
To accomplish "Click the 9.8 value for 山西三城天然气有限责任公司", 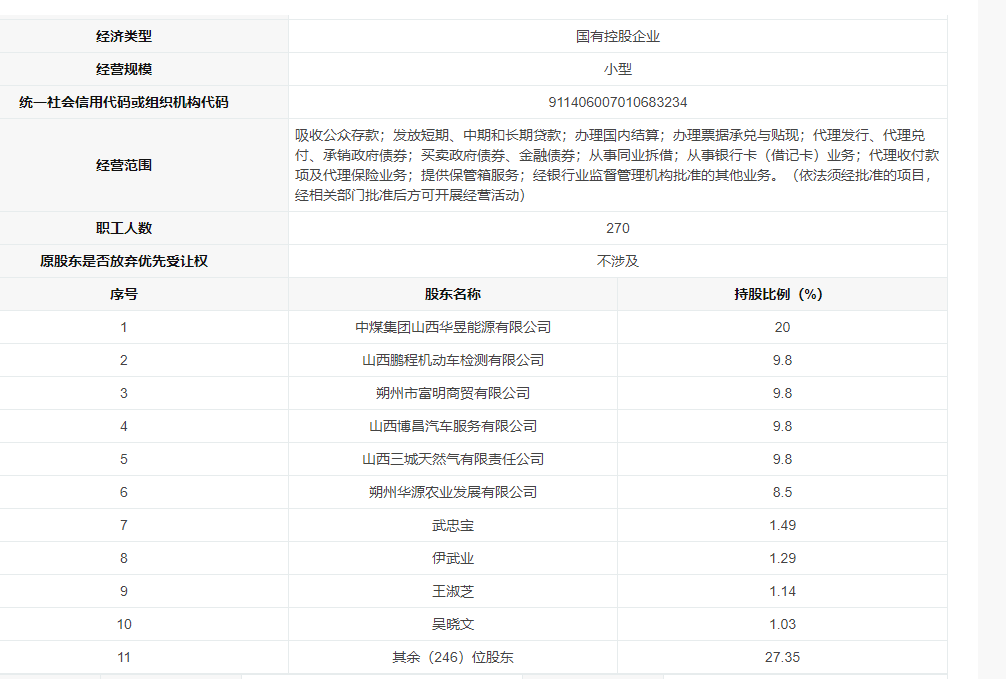I will click(783, 460).
